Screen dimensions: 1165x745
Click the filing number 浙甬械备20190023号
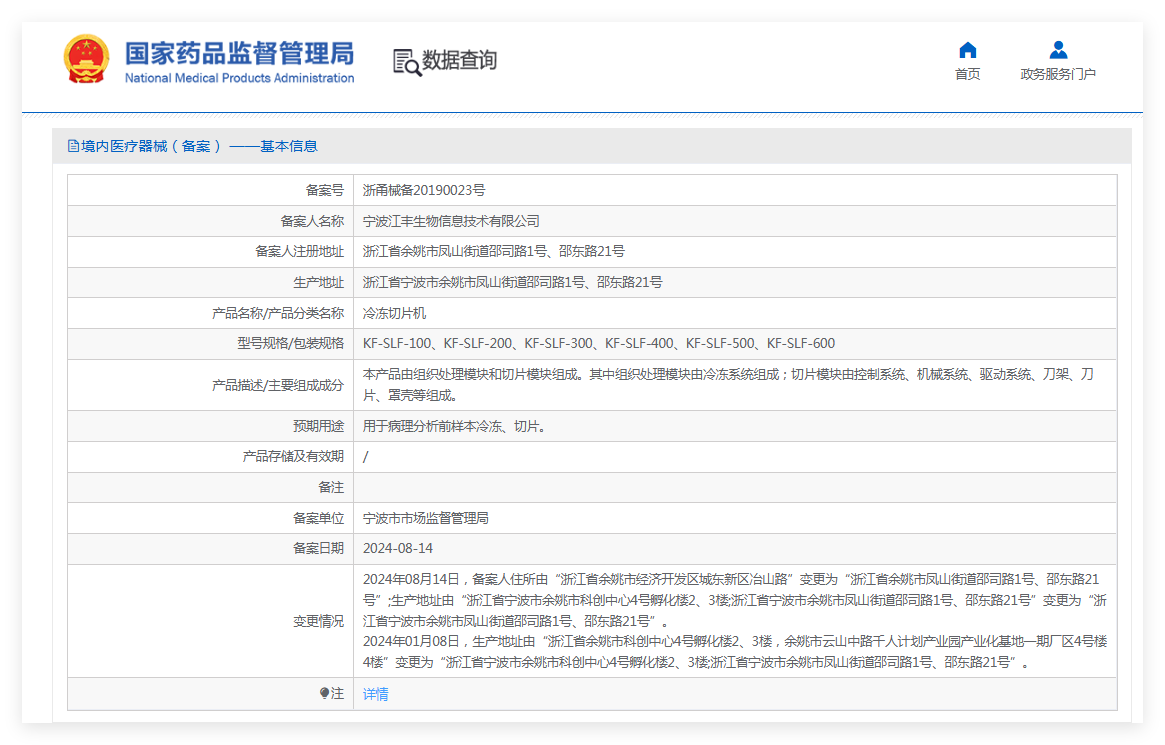423,190
